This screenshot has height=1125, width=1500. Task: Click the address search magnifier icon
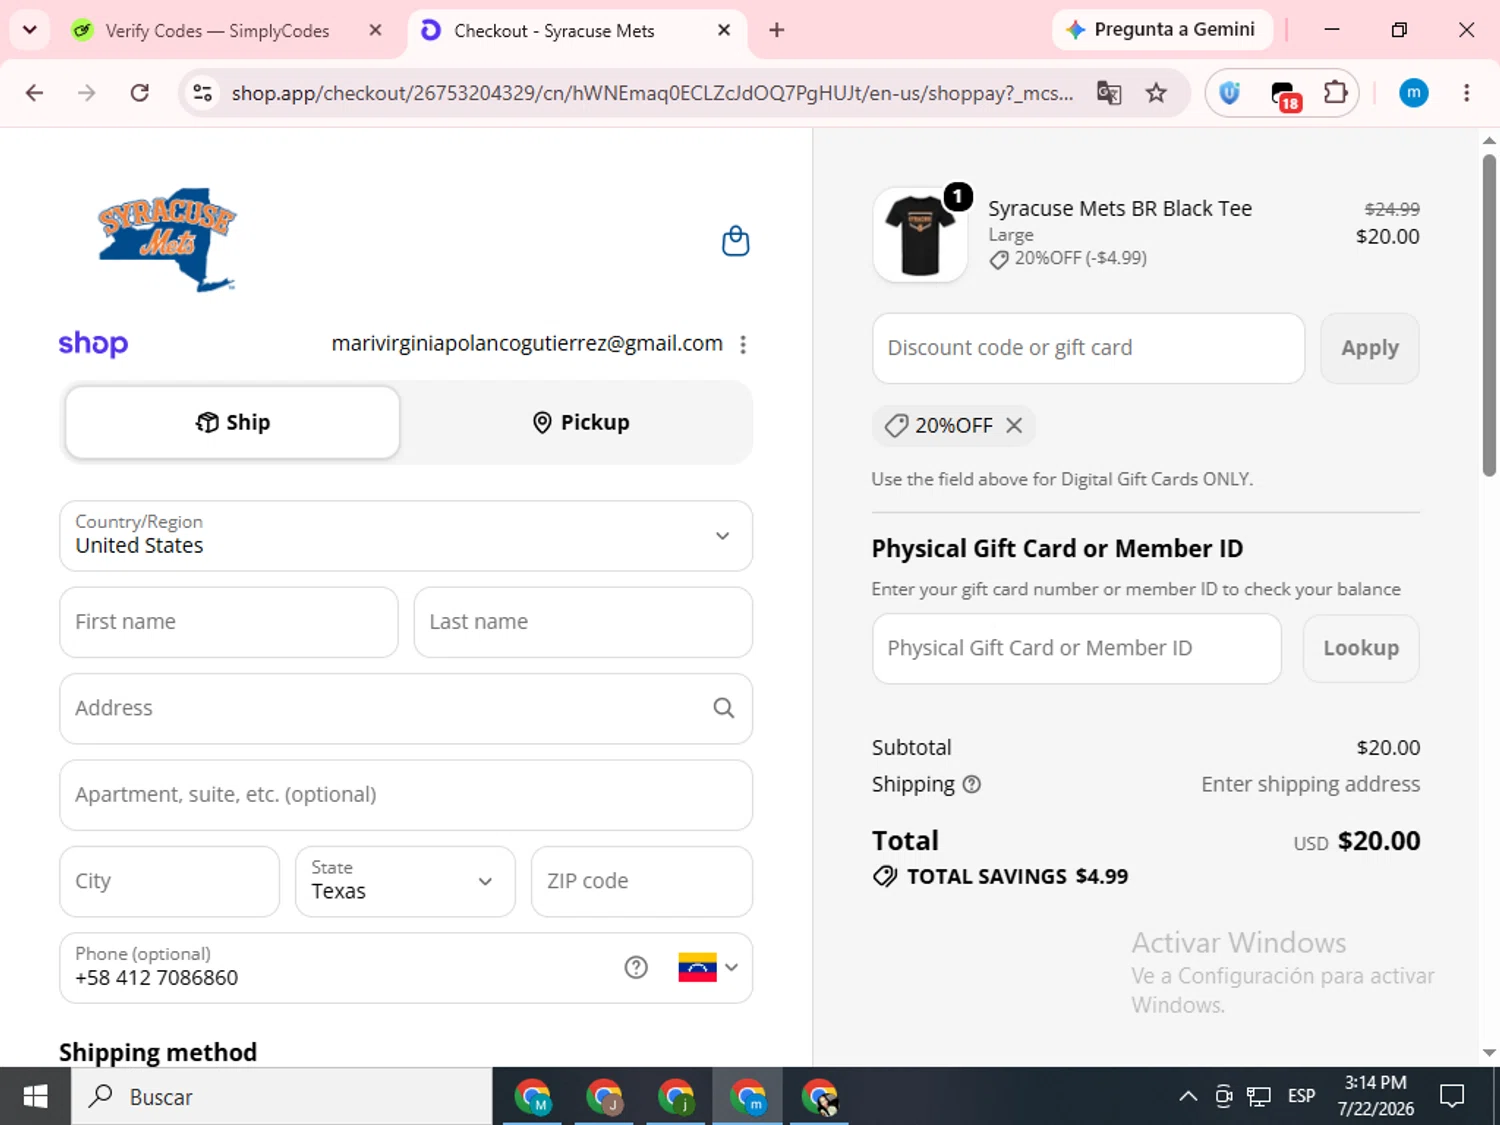[x=724, y=708]
